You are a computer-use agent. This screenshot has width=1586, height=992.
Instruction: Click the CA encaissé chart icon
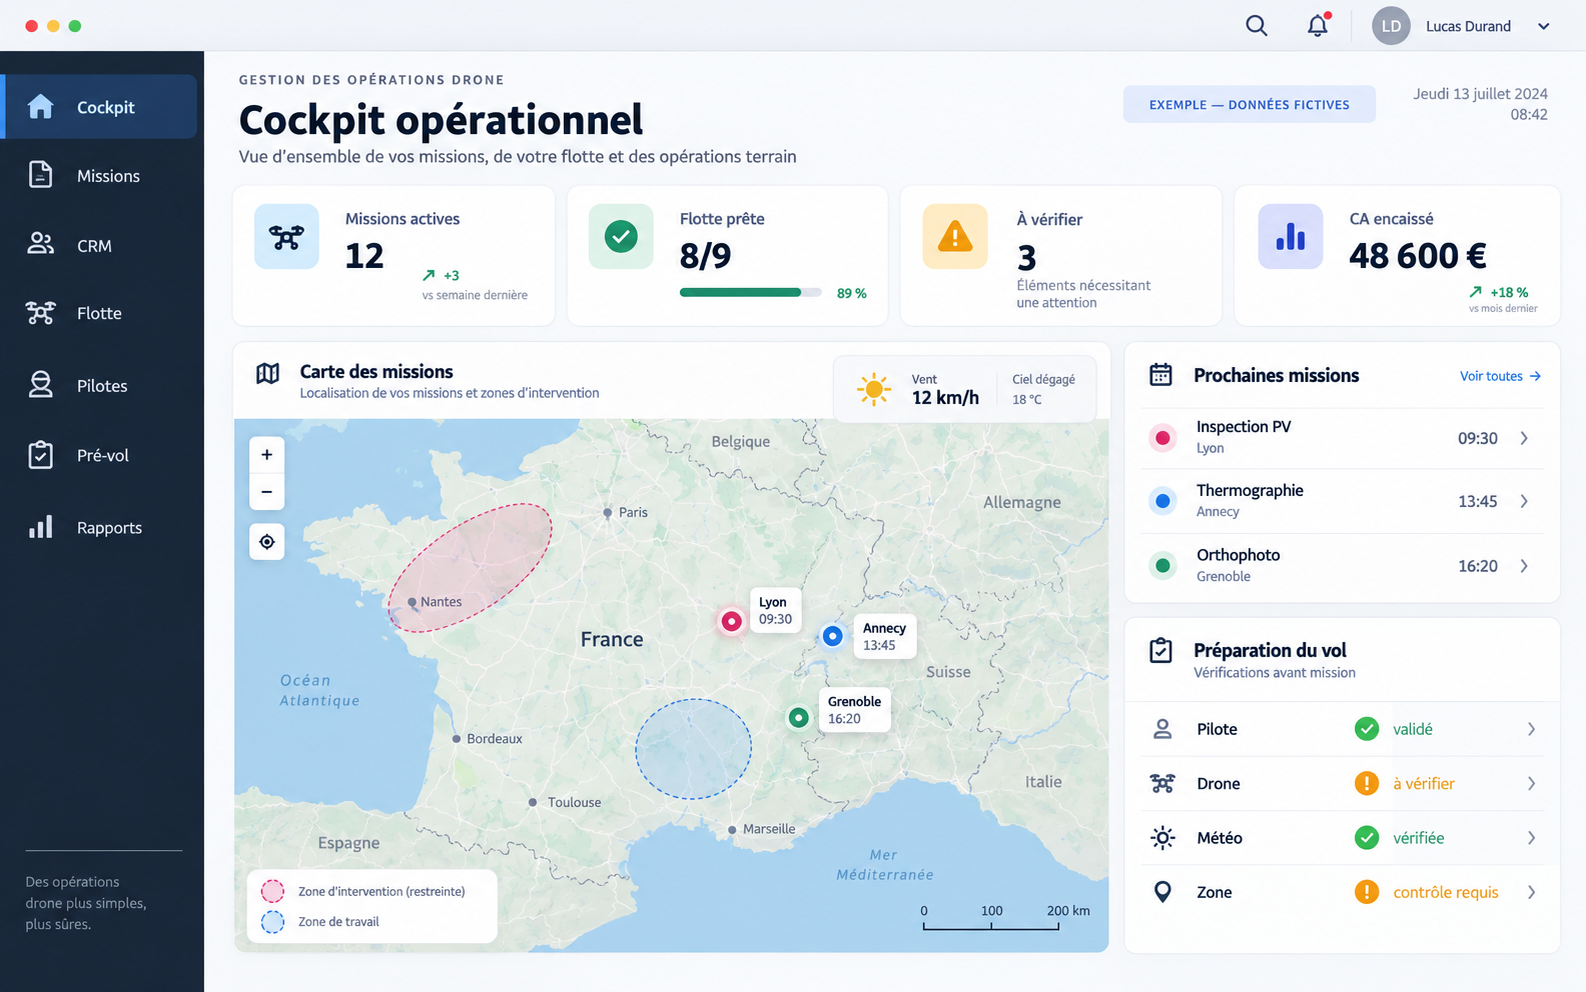pyautogui.click(x=1290, y=237)
